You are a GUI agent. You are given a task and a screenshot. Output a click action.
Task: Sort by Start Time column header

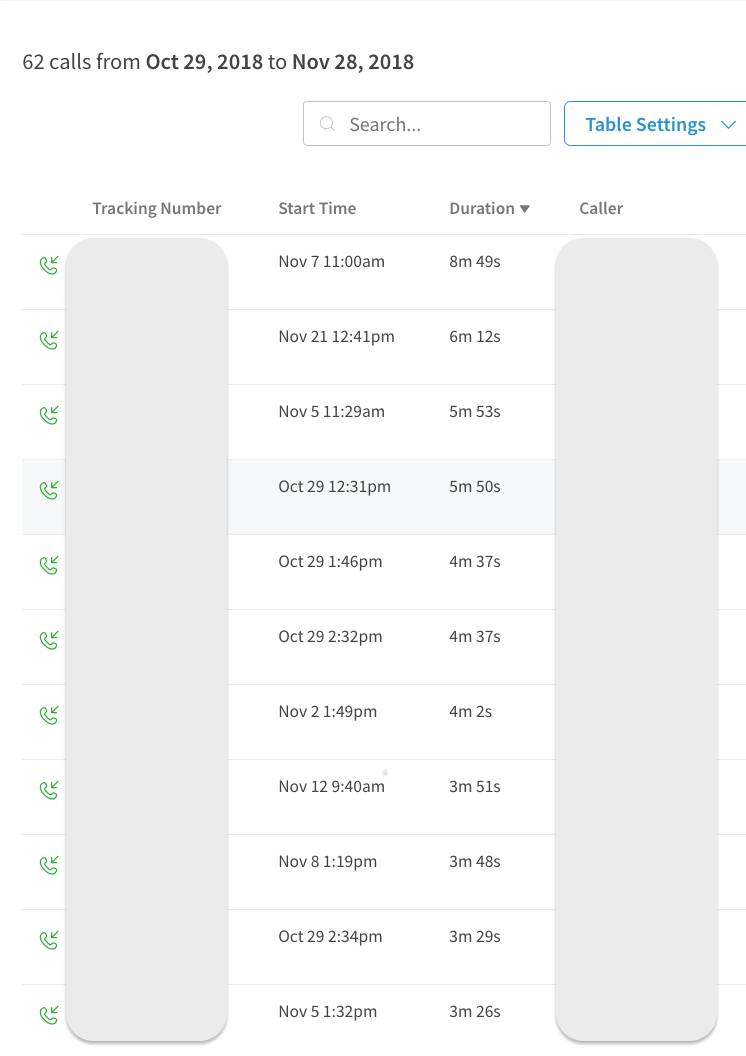click(317, 209)
